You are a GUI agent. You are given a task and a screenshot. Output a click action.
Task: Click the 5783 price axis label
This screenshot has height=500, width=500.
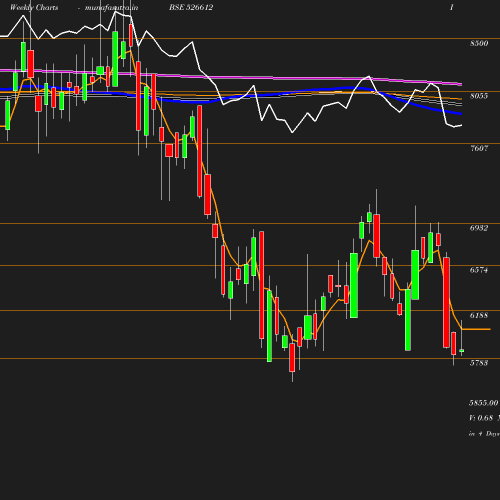479,363
